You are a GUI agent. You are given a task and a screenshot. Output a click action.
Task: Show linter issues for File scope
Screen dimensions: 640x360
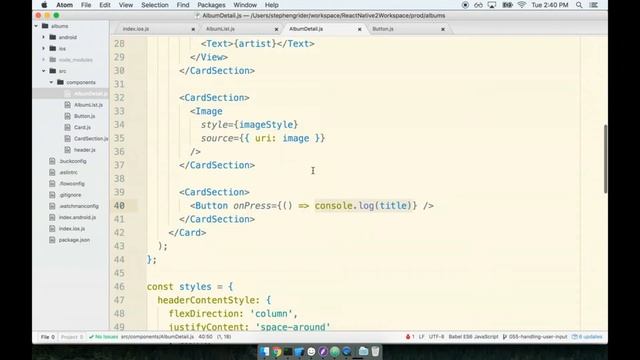click(x=47, y=337)
